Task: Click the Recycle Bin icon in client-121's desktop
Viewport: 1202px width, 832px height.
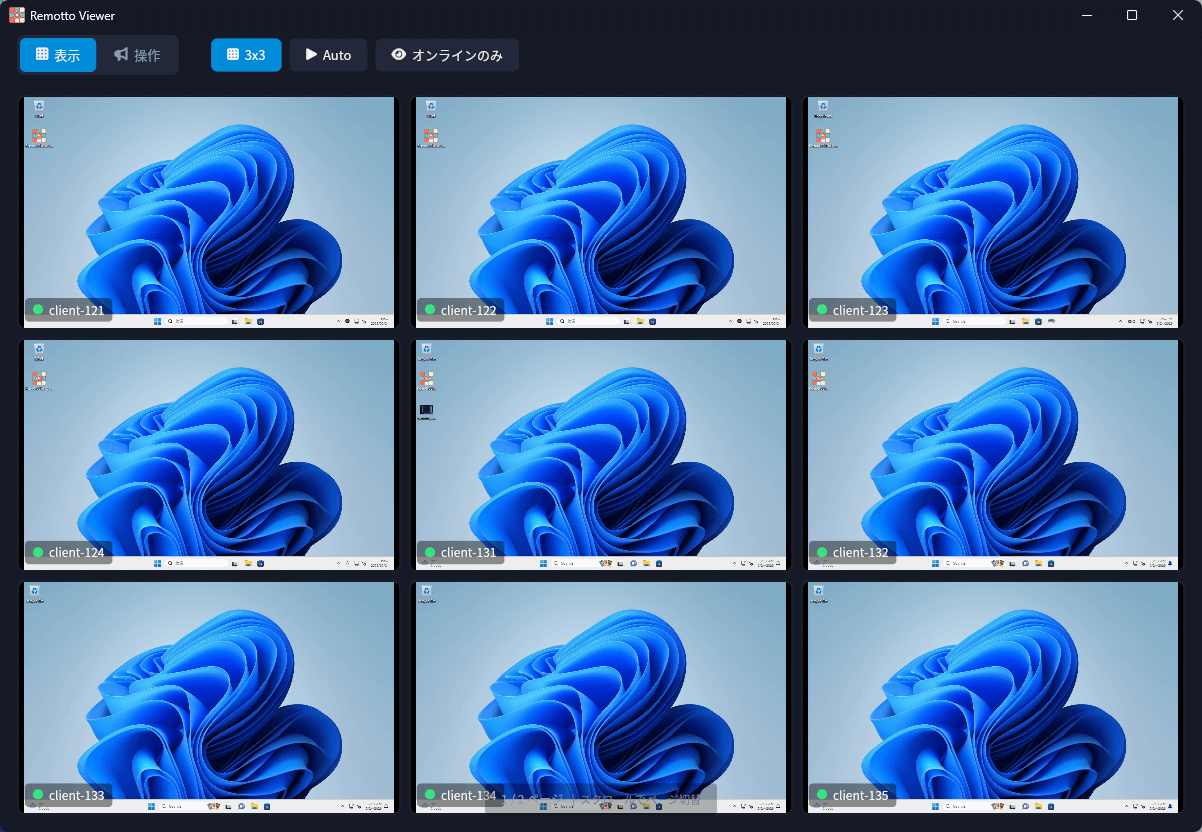Action: (x=38, y=107)
